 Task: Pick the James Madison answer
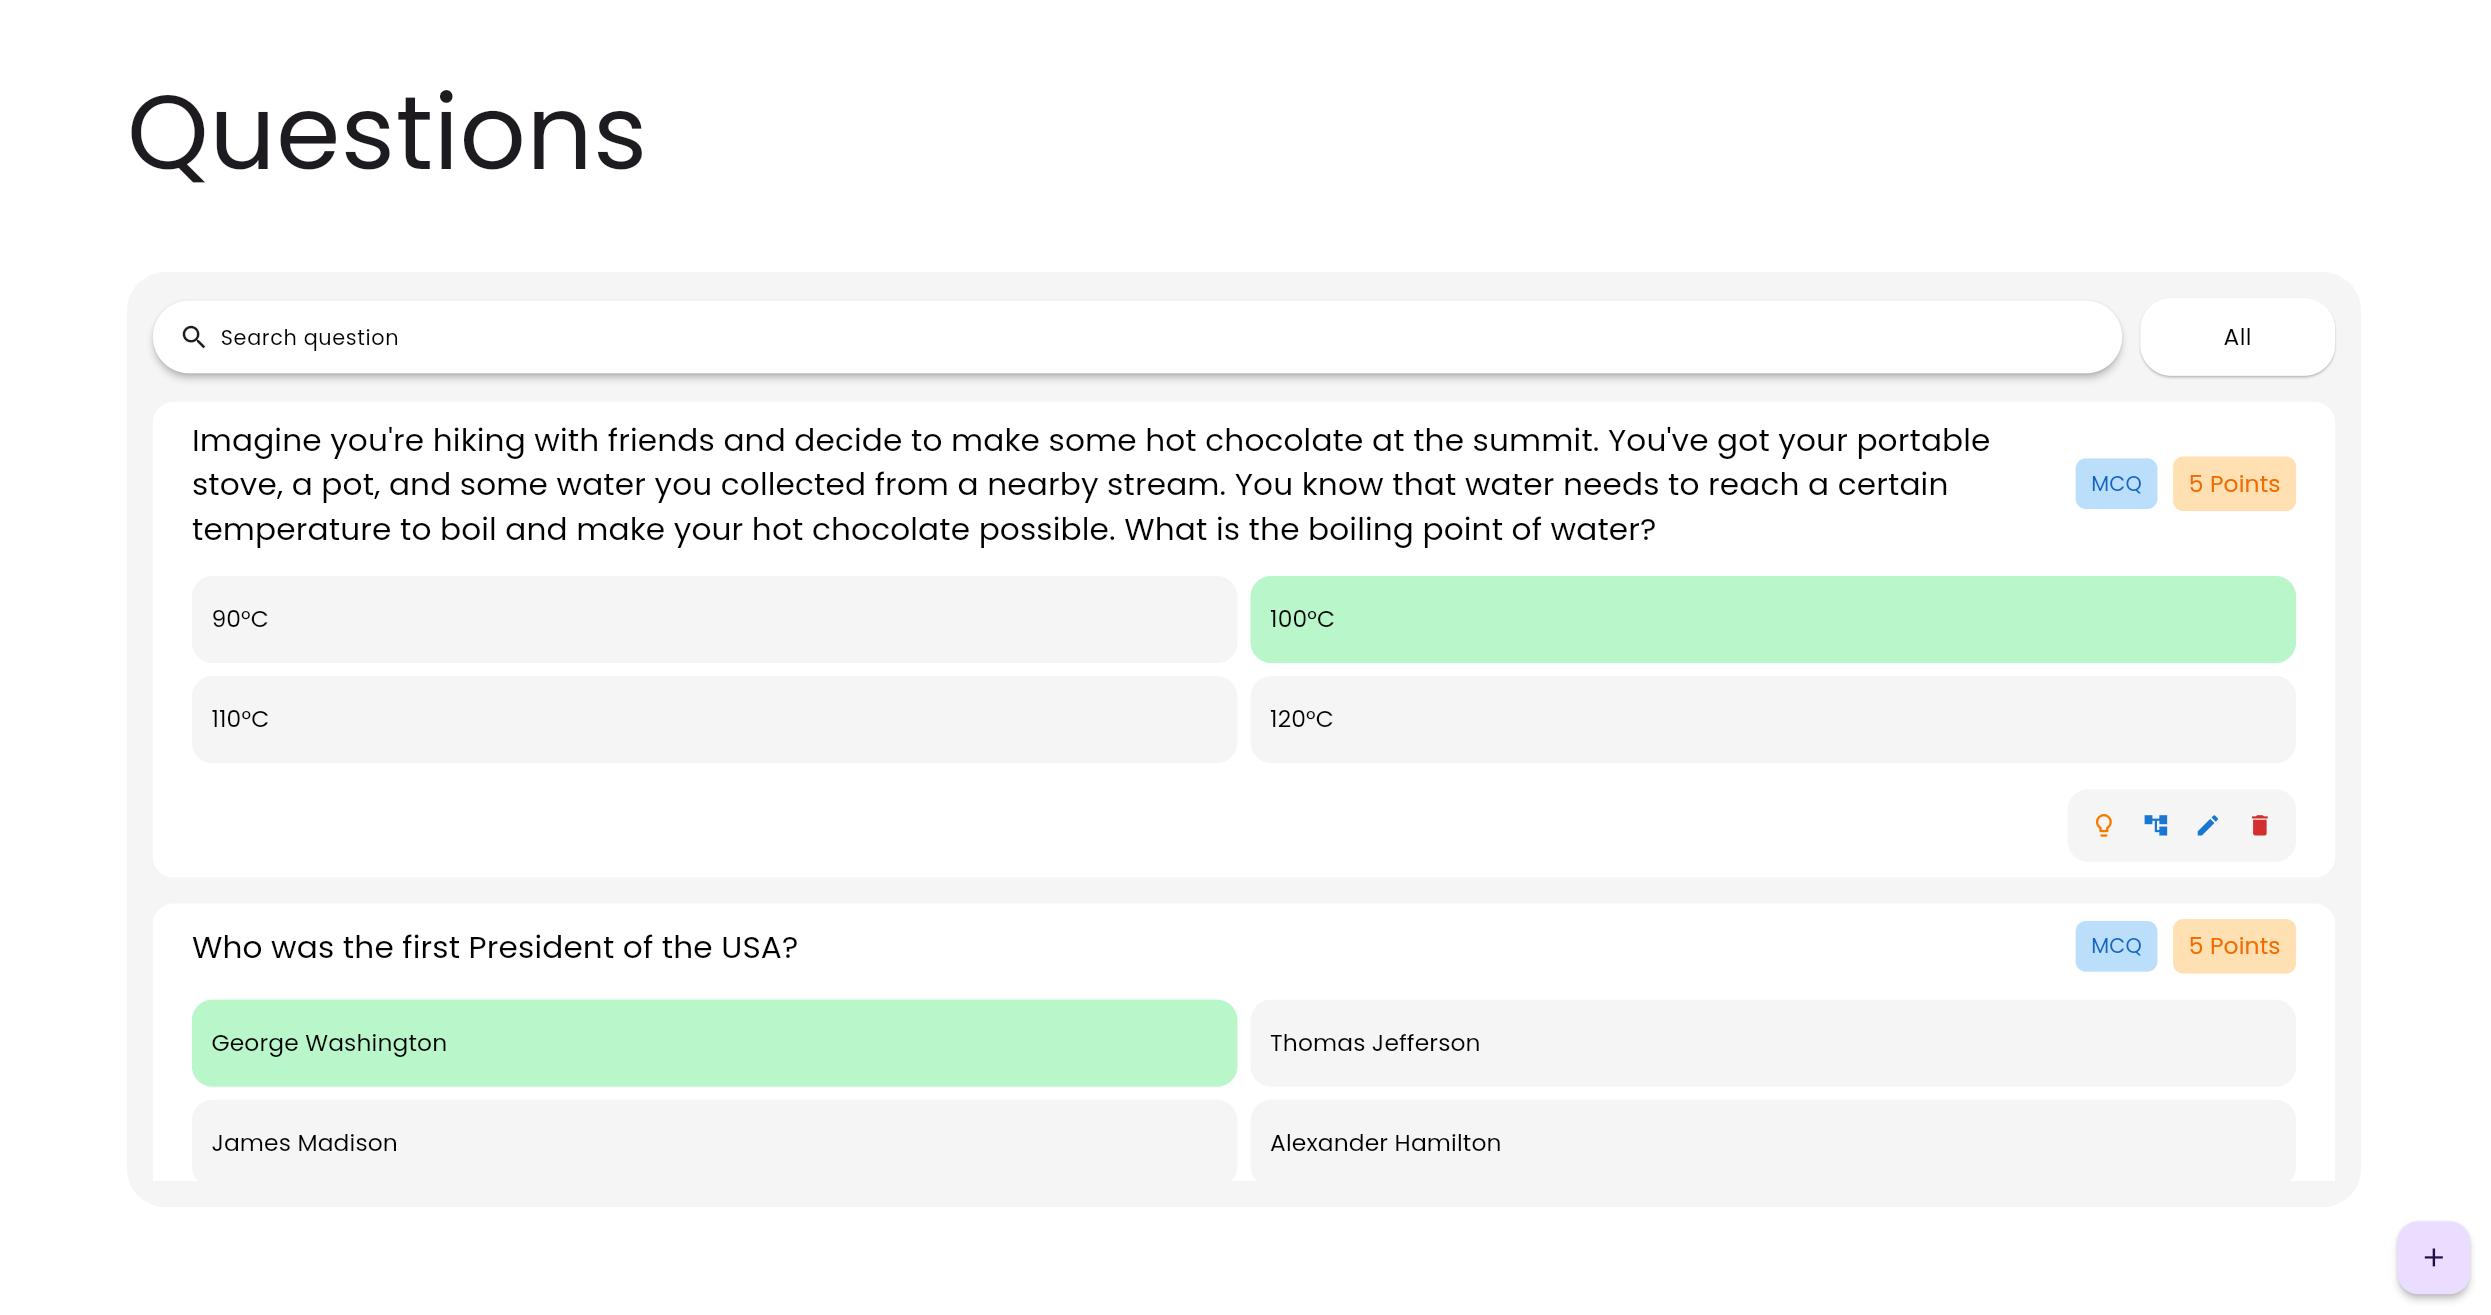(x=714, y=1142)
